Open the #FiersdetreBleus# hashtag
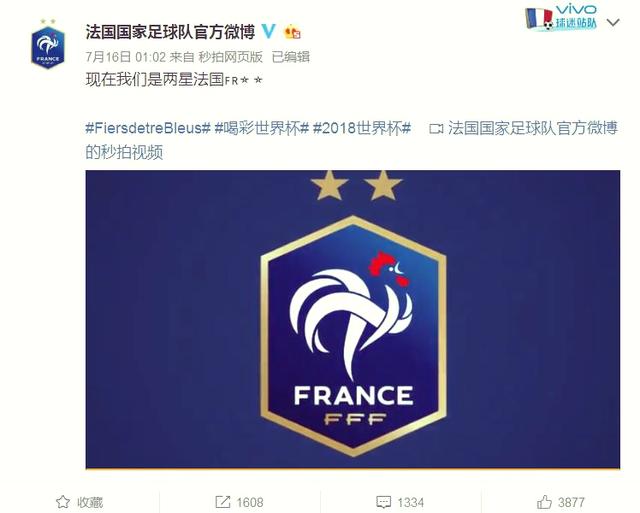Image resolution: width=640 pixels, height=513 pixels. pyautogui.click(x=148, y=128)
